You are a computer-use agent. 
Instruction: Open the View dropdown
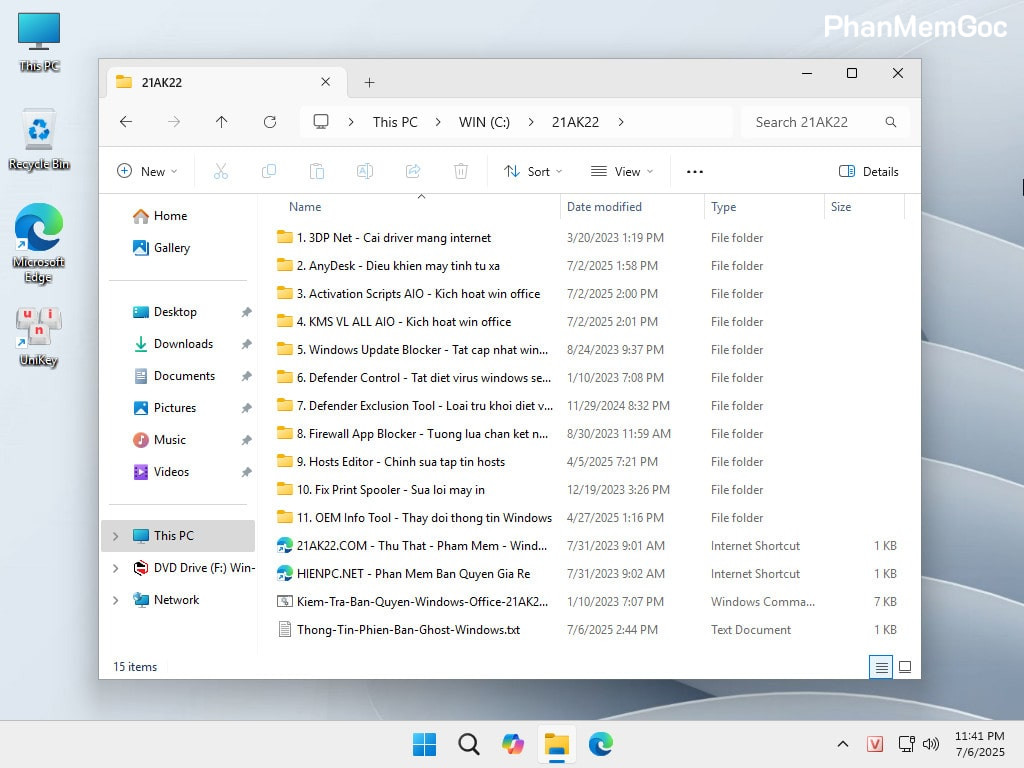click(621, 171)
